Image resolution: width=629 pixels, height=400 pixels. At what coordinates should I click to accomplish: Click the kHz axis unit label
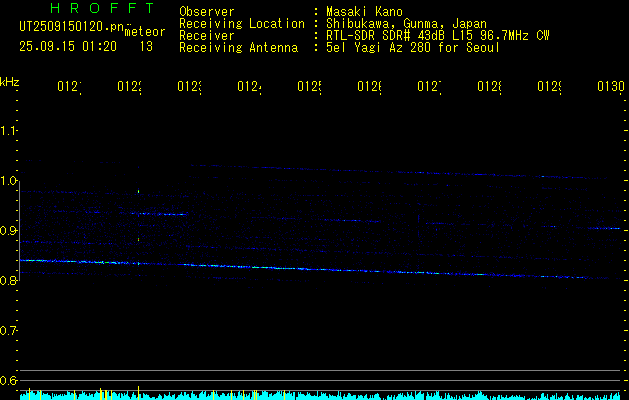pos(9,82)
